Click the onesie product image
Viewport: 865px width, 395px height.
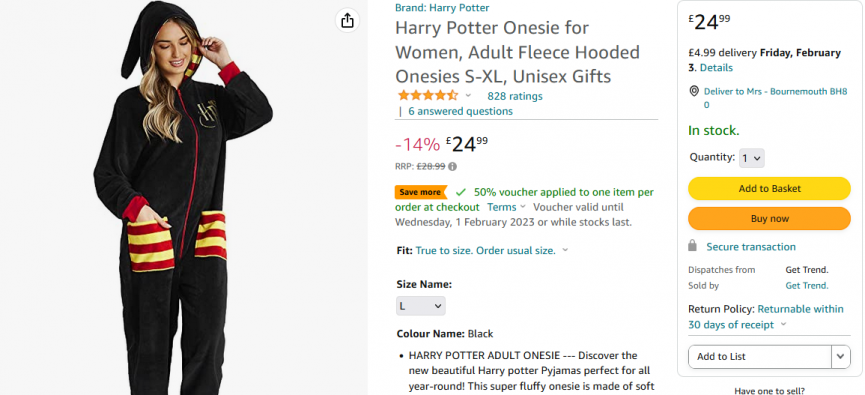click(x=183, y=198)
